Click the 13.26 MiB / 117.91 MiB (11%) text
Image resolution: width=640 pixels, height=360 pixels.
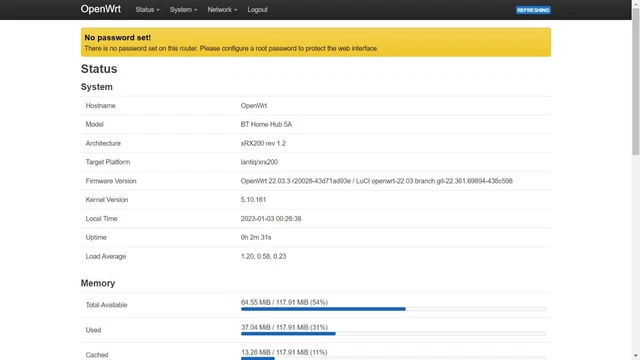[284, 352]
